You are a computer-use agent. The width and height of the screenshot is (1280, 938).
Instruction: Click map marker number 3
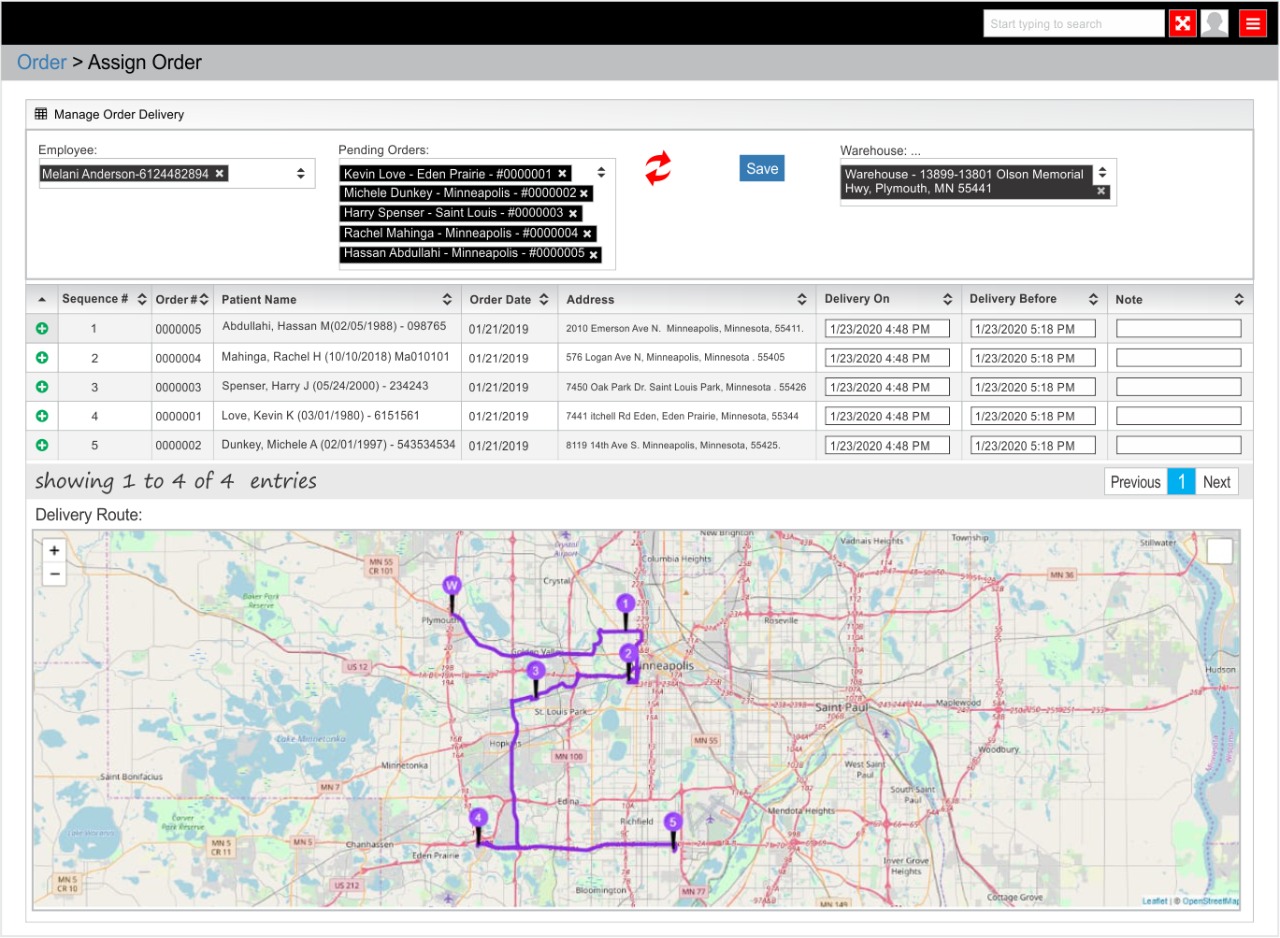pos(536,678)
